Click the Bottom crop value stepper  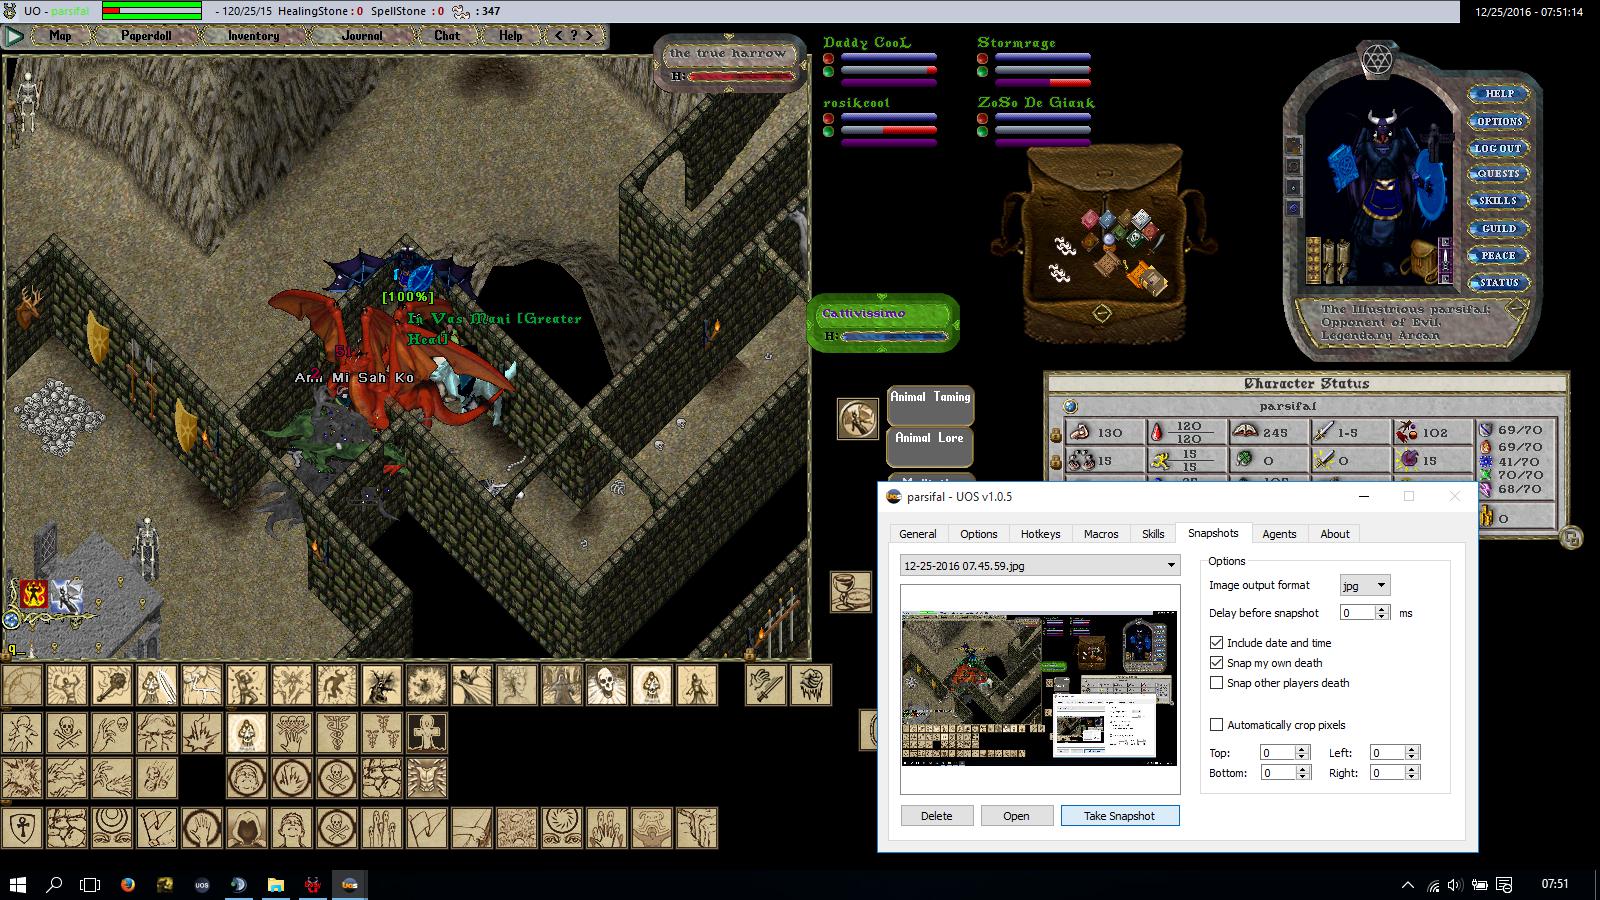pos(1302,773)
